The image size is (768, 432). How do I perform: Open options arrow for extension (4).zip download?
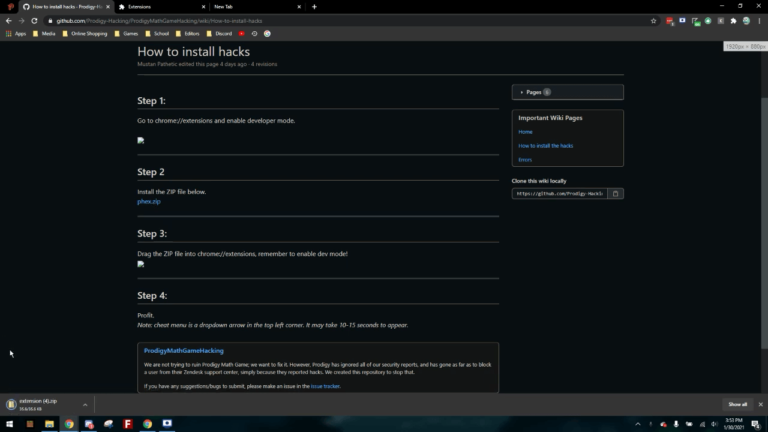85,405
